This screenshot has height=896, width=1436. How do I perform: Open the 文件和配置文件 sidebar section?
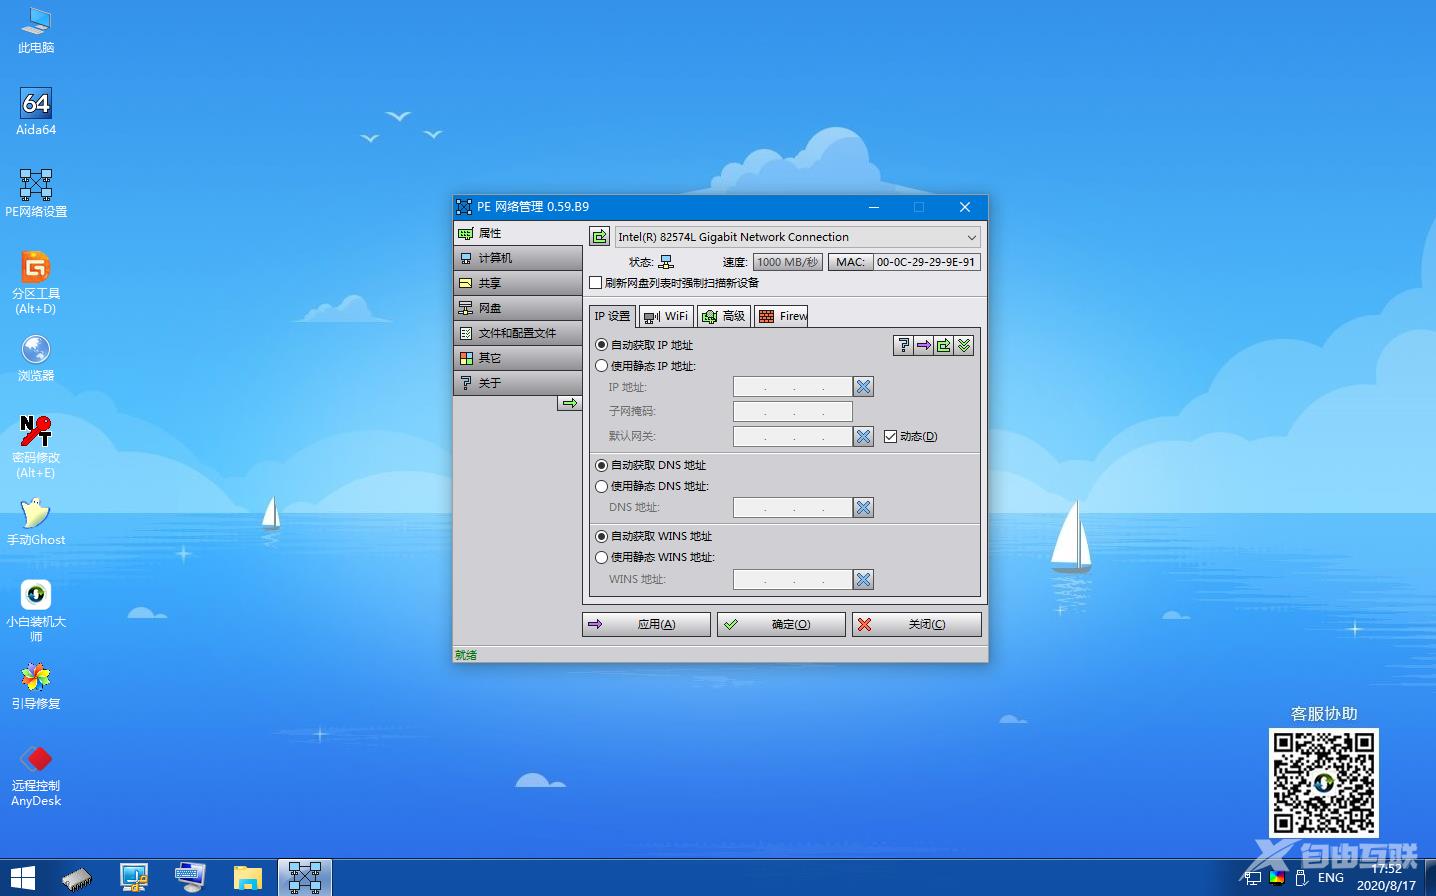tap(518, 333)
